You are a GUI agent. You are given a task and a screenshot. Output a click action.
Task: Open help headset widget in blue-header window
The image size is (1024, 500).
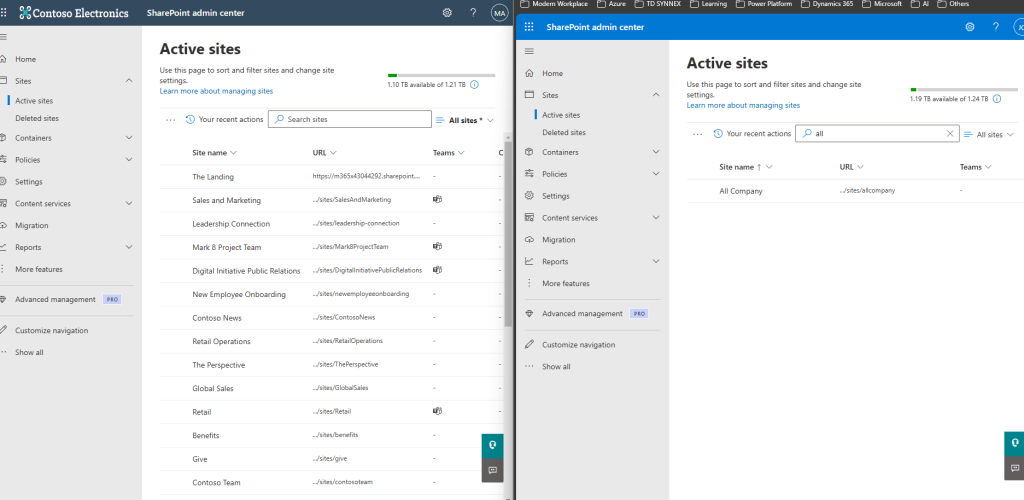tap(1014, 443)
